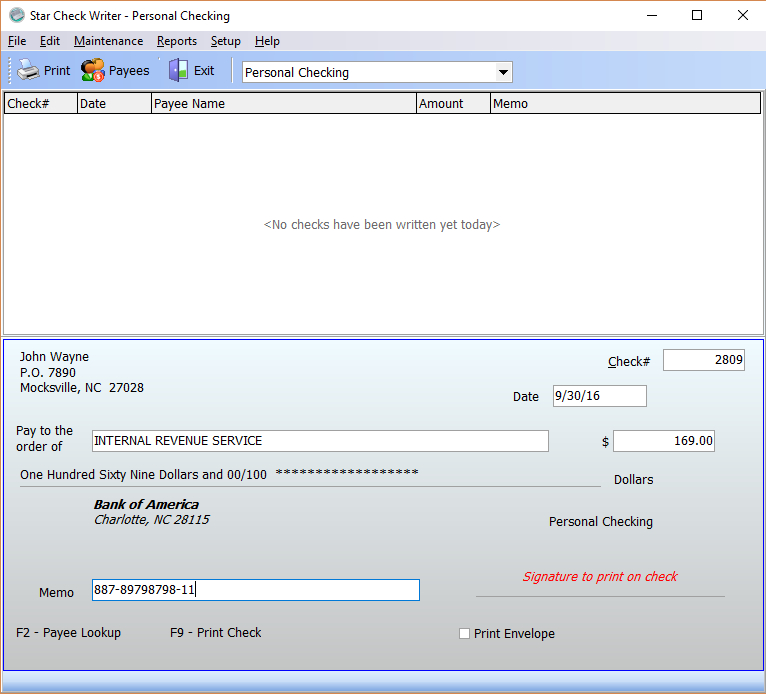Viewport: 766px width, 694px height.
Task: Open Payees via the people icon
Action: point(92,70)
